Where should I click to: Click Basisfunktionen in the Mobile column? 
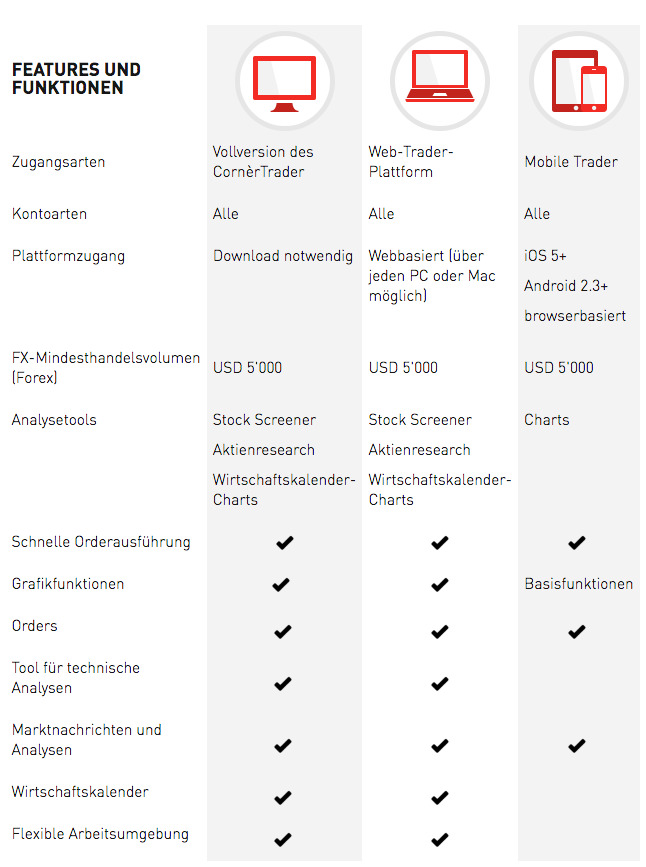coord(578,584)
